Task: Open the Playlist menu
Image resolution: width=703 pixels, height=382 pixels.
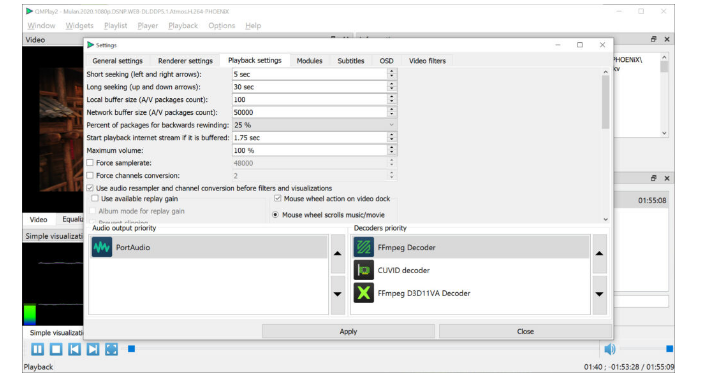Action: point(116,26)
